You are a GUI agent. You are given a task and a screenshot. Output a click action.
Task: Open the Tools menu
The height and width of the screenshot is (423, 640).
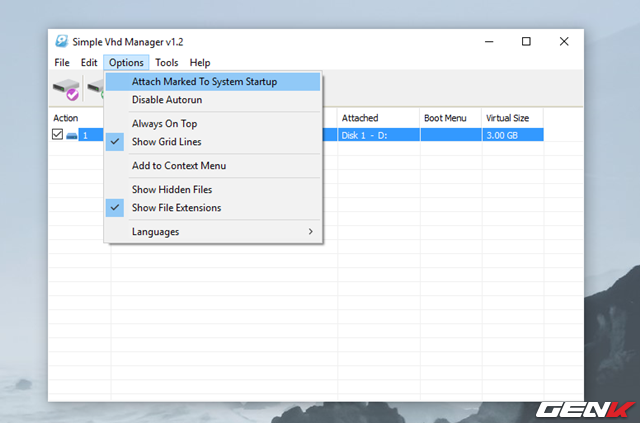pos(167,62)
